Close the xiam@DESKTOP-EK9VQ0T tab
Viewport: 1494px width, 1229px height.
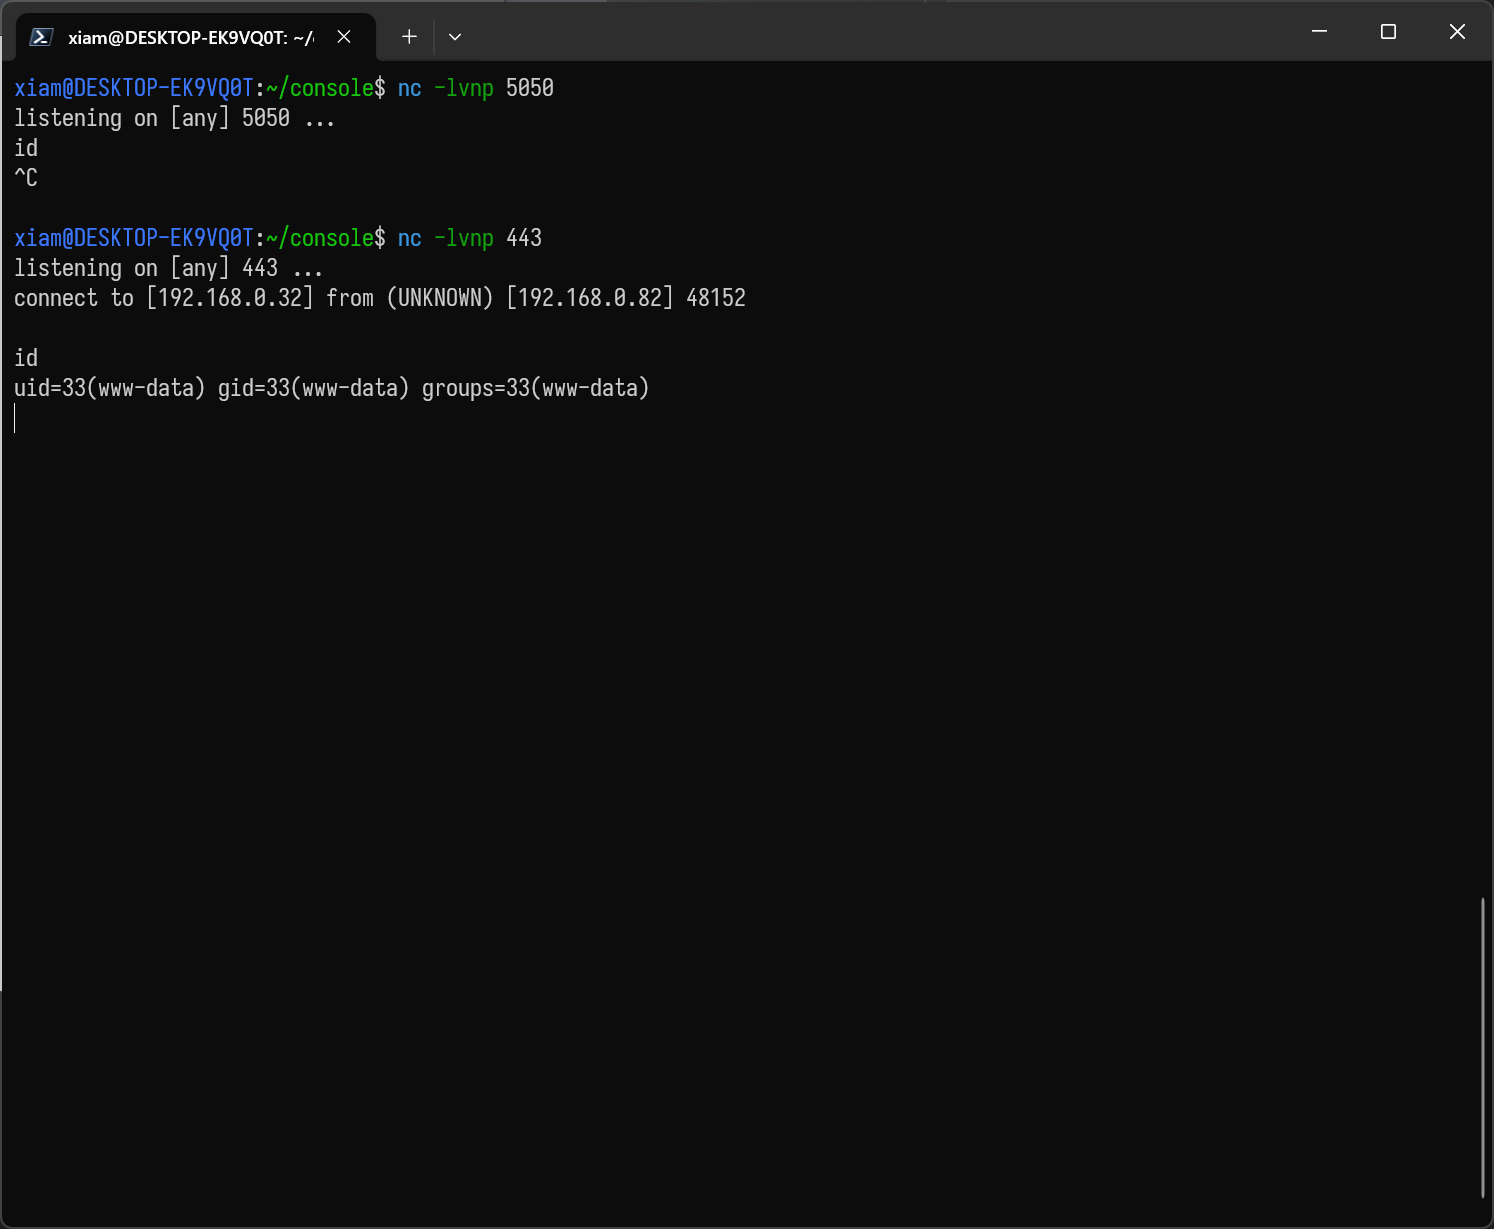click(x=344, y=37)
